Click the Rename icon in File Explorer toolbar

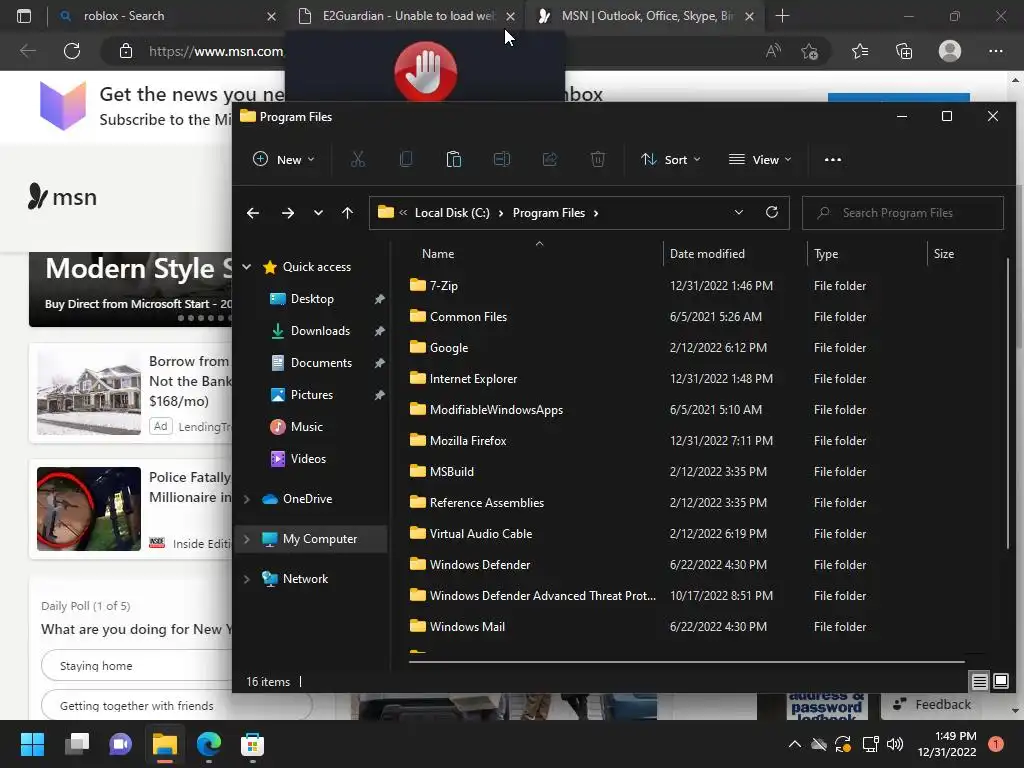pos(502,159)
